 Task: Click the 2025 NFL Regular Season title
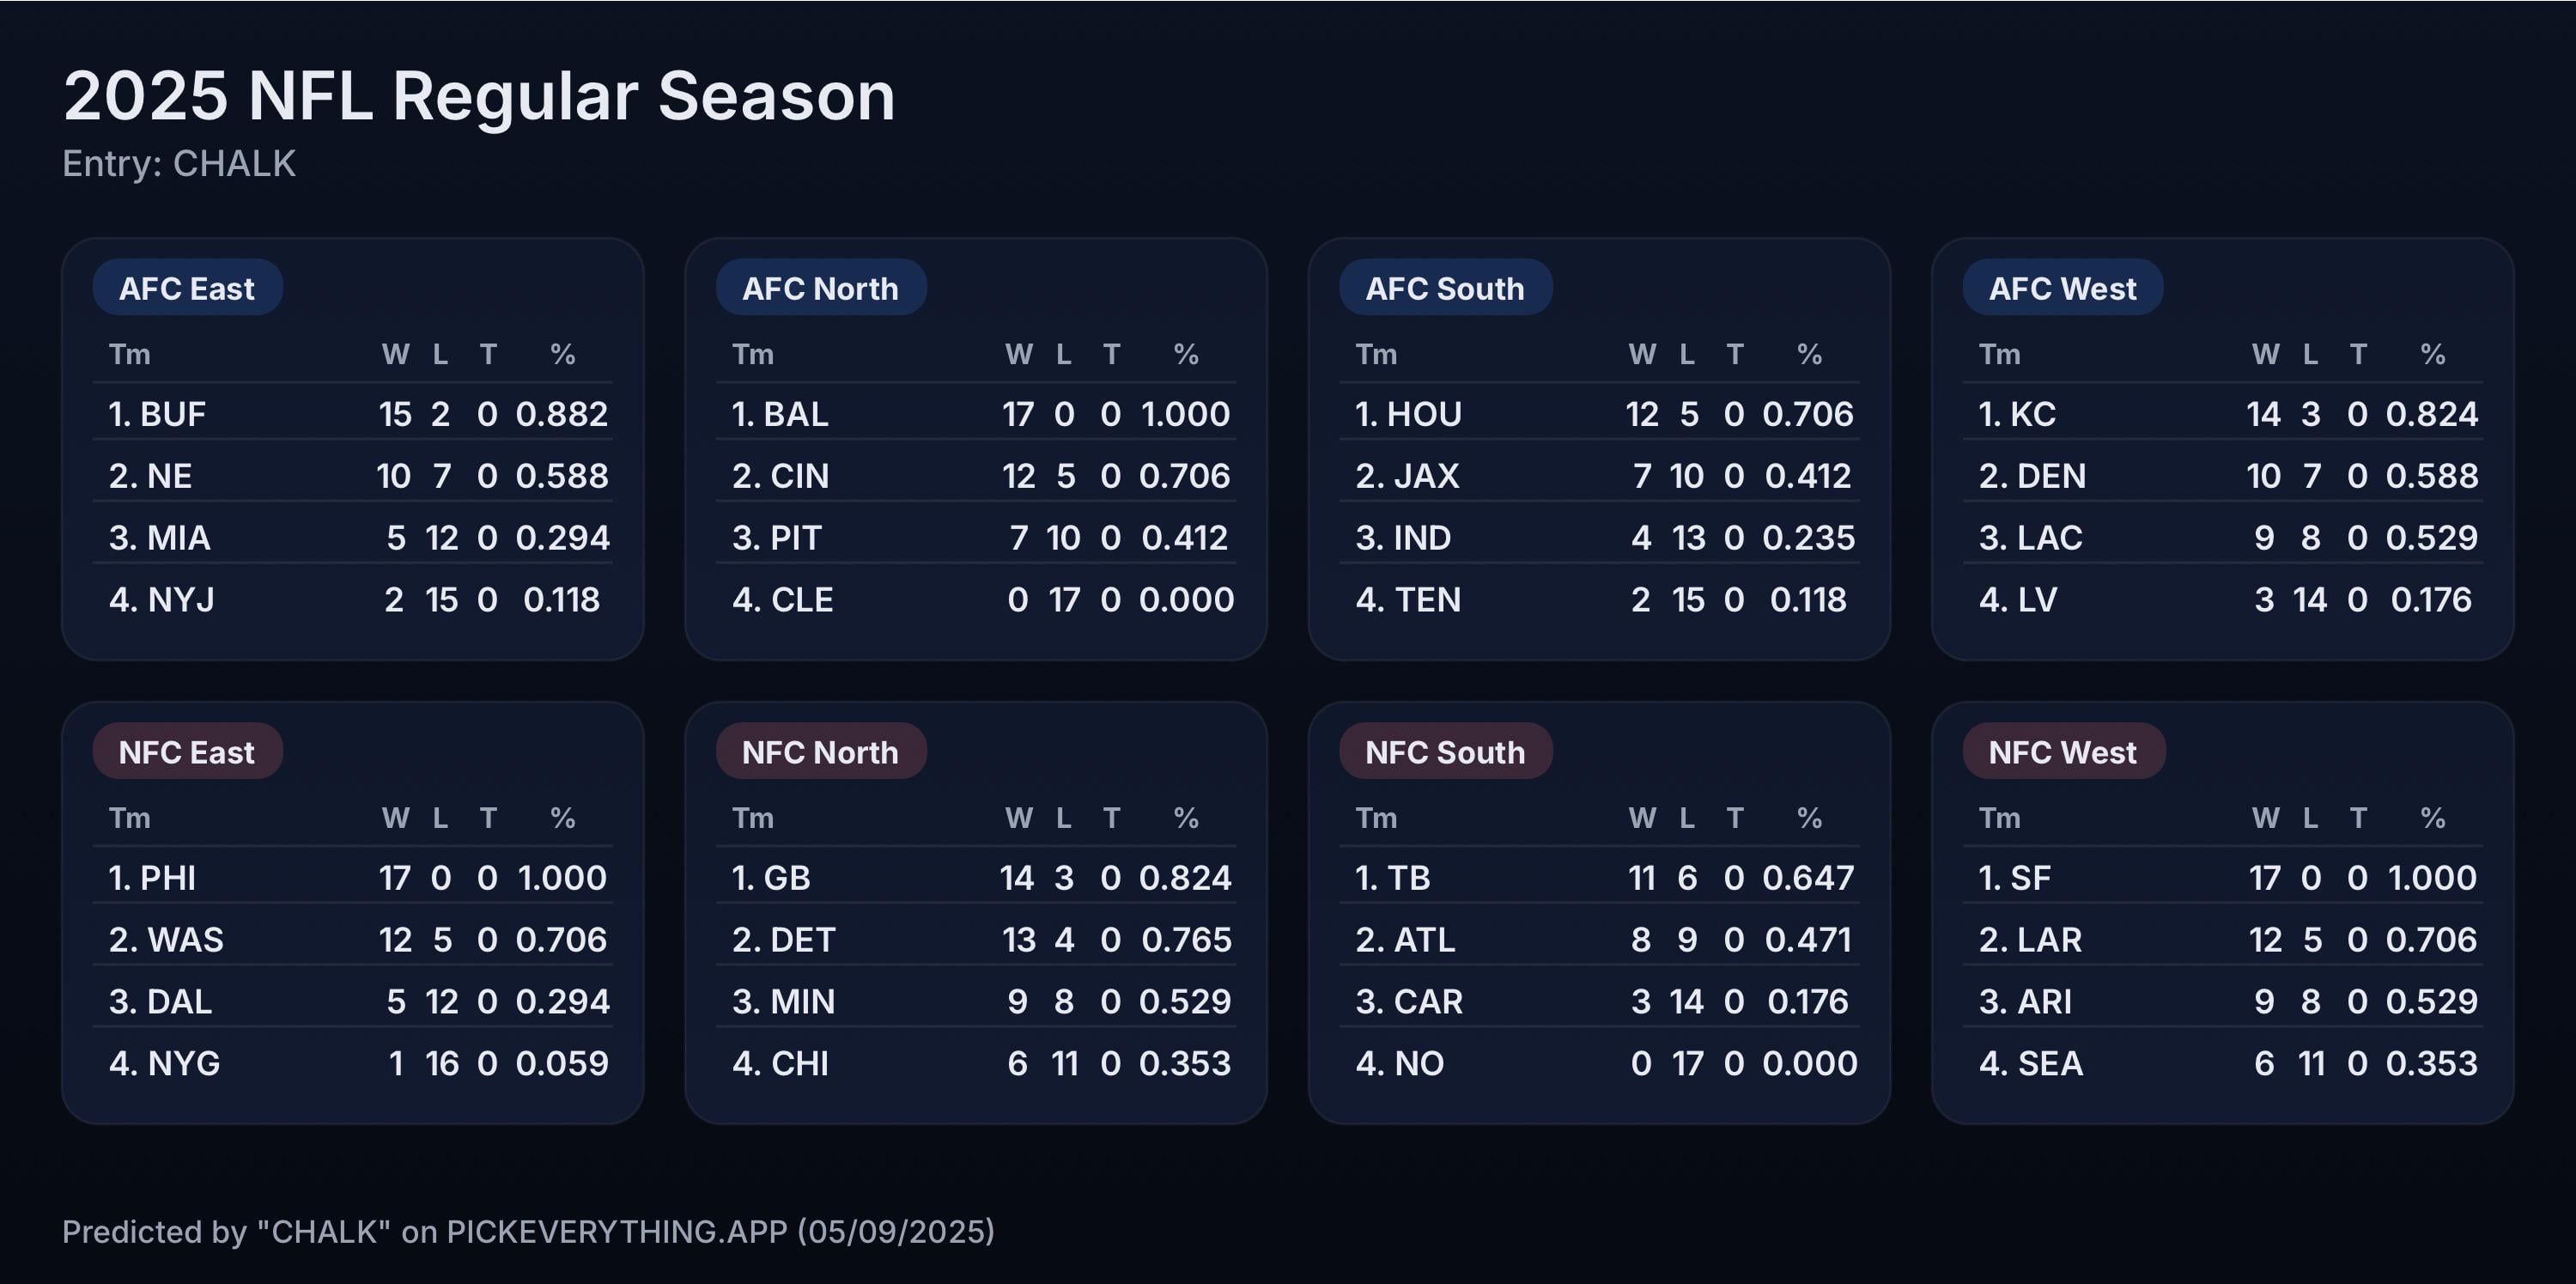(x=479, y=97)
